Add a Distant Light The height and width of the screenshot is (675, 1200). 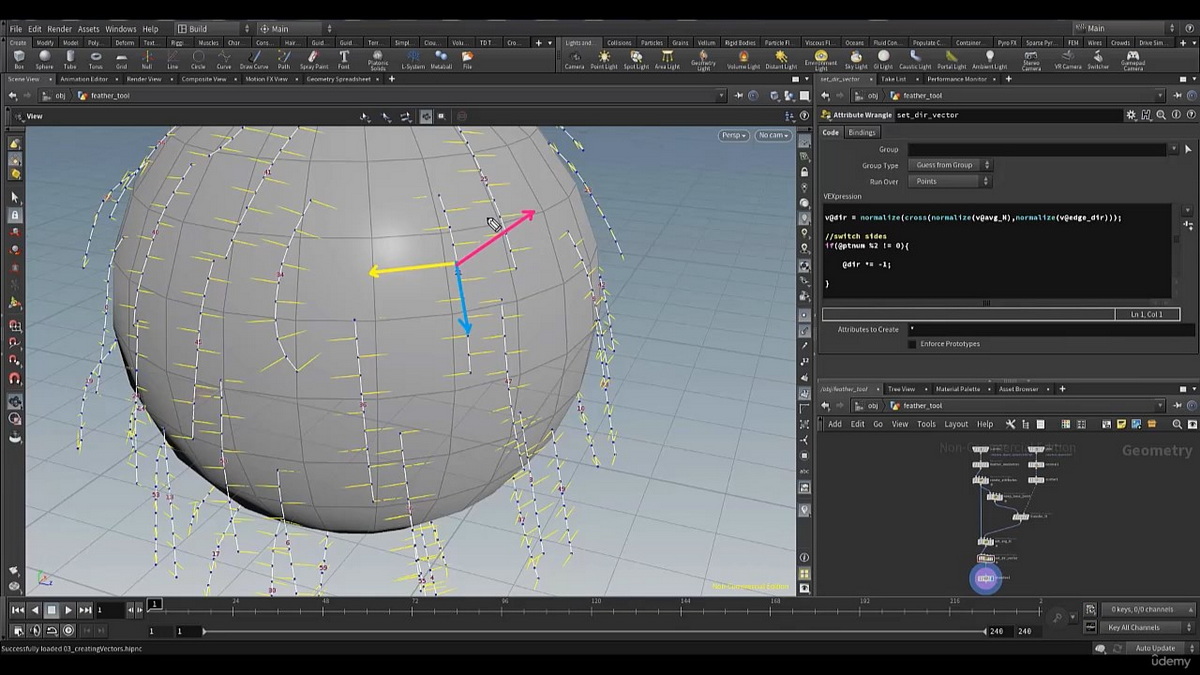point(781,59)
